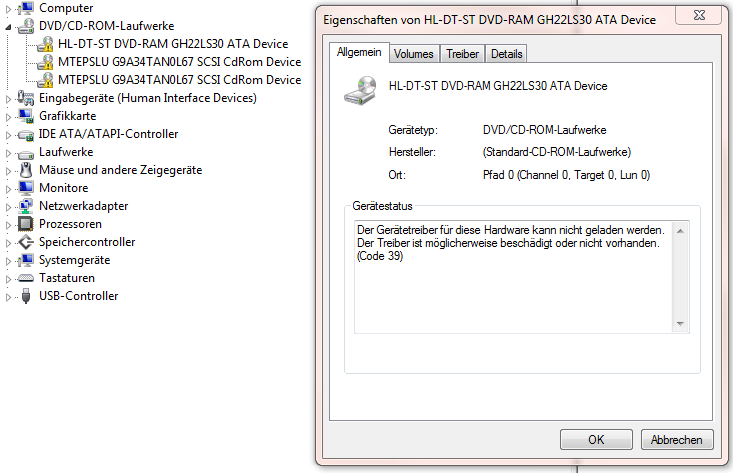Viewport: 733px width, 473px height.
Task: Select the Grafikkarte display adapter icon
Action: 25,115
